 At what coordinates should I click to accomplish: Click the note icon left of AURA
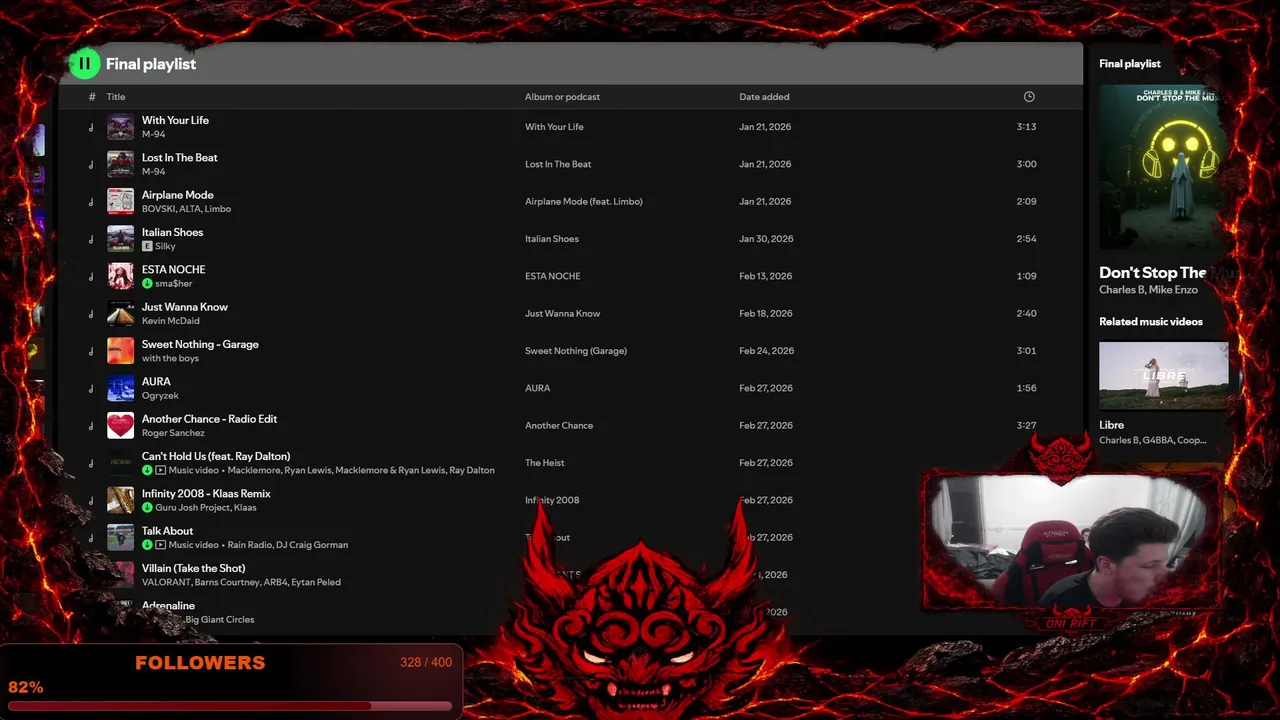[x=91, y=389]
